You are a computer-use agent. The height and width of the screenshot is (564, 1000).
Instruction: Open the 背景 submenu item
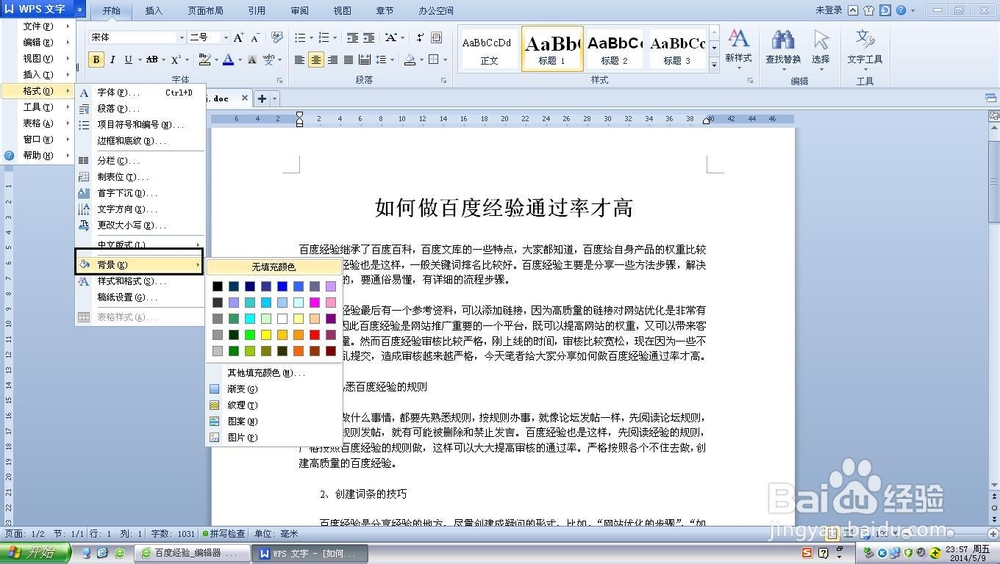tap(139, 264)
